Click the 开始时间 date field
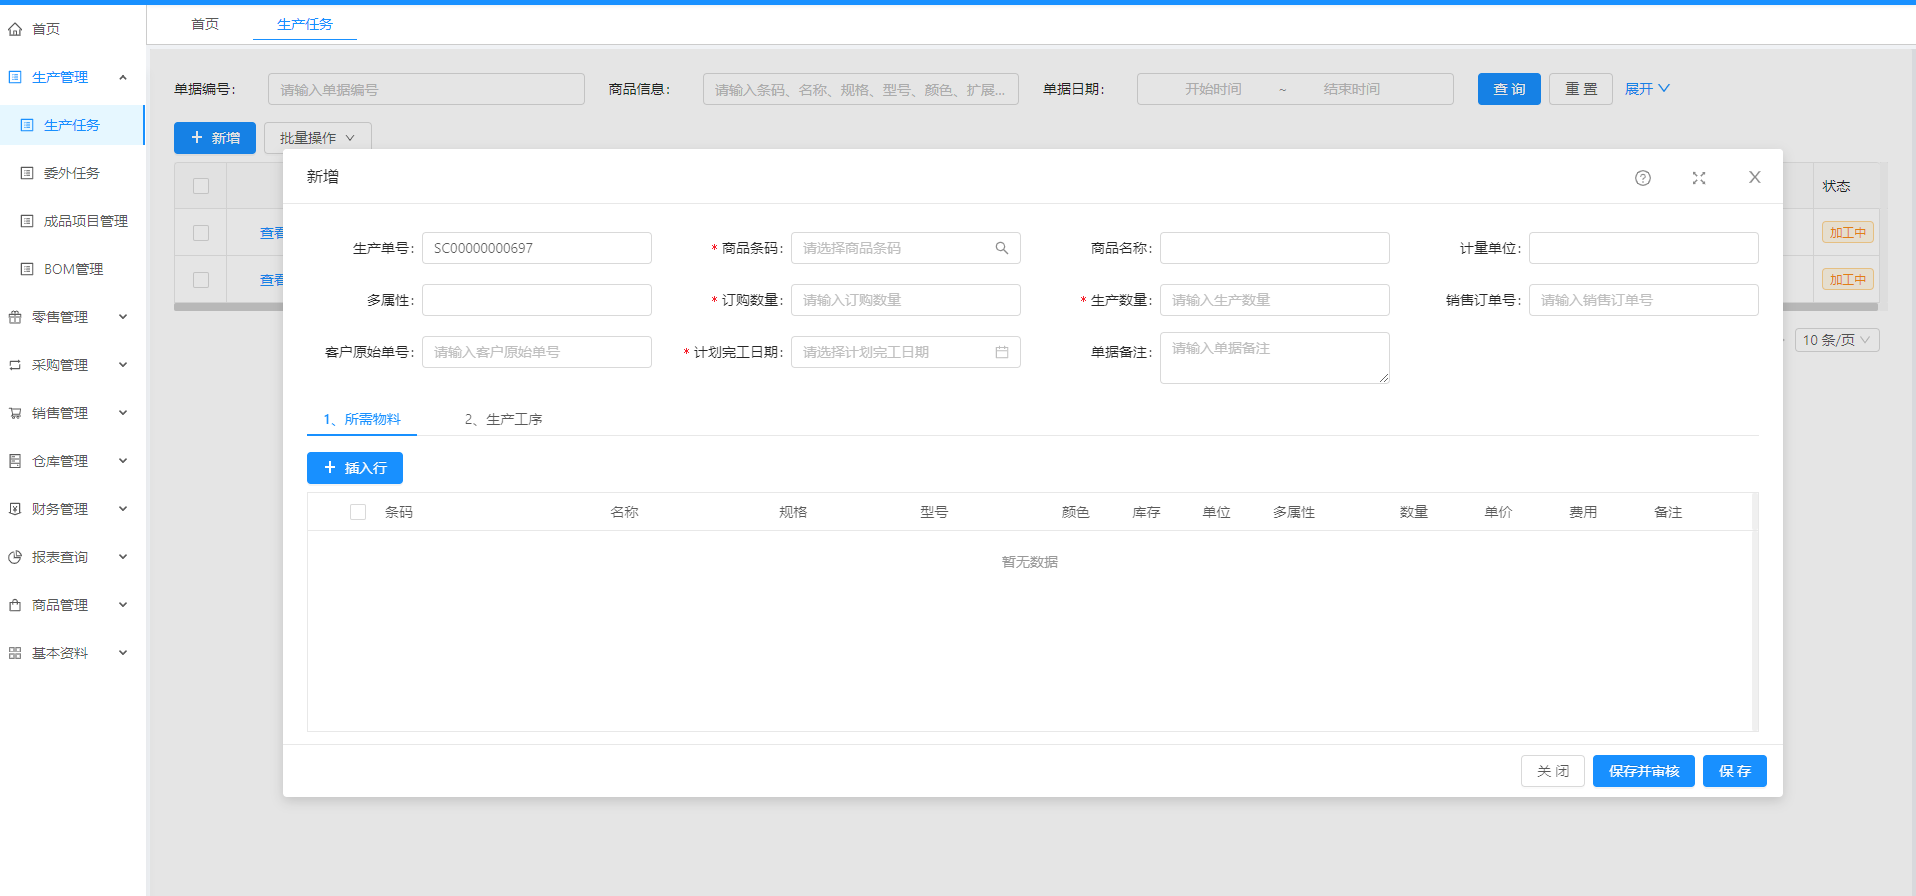 point(1213,89)
